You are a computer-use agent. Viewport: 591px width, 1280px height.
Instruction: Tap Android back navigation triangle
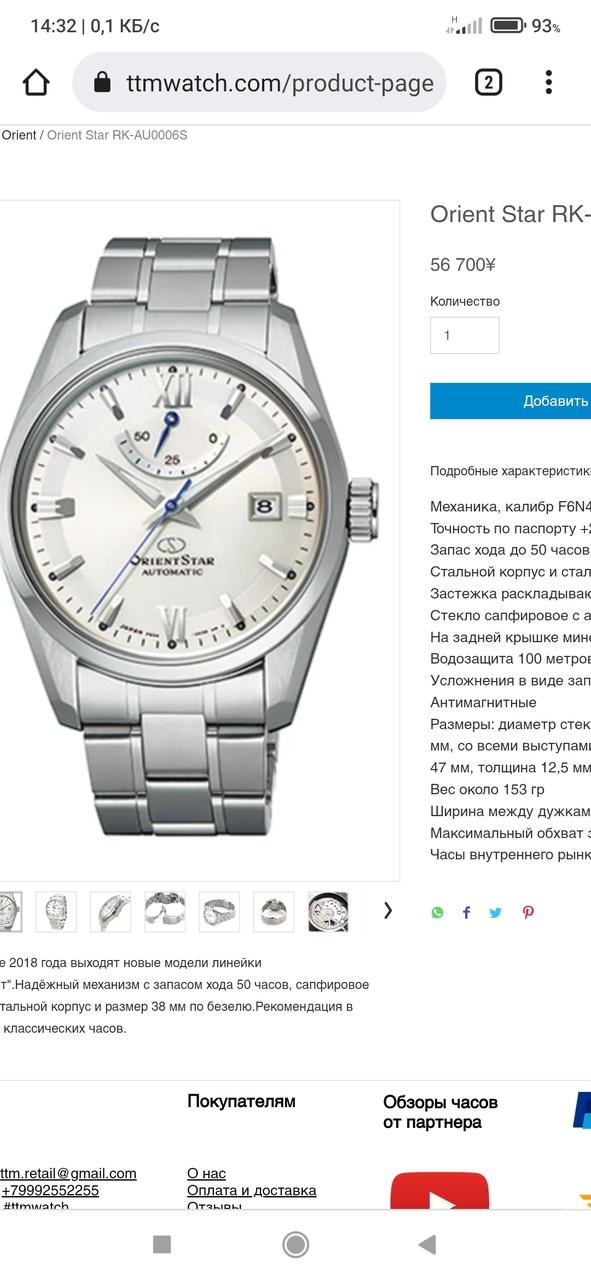pos(427,1244)
